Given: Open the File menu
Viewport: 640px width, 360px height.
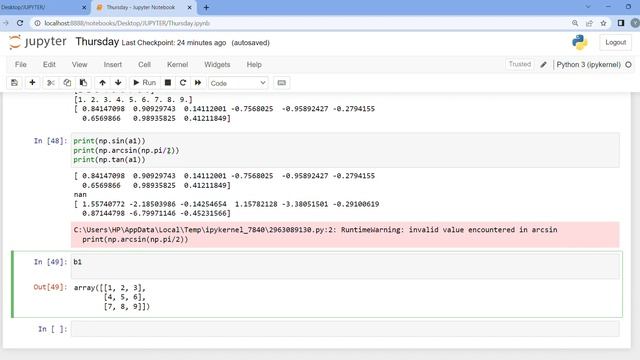Looking at the screenshot, I should point(21,64).
